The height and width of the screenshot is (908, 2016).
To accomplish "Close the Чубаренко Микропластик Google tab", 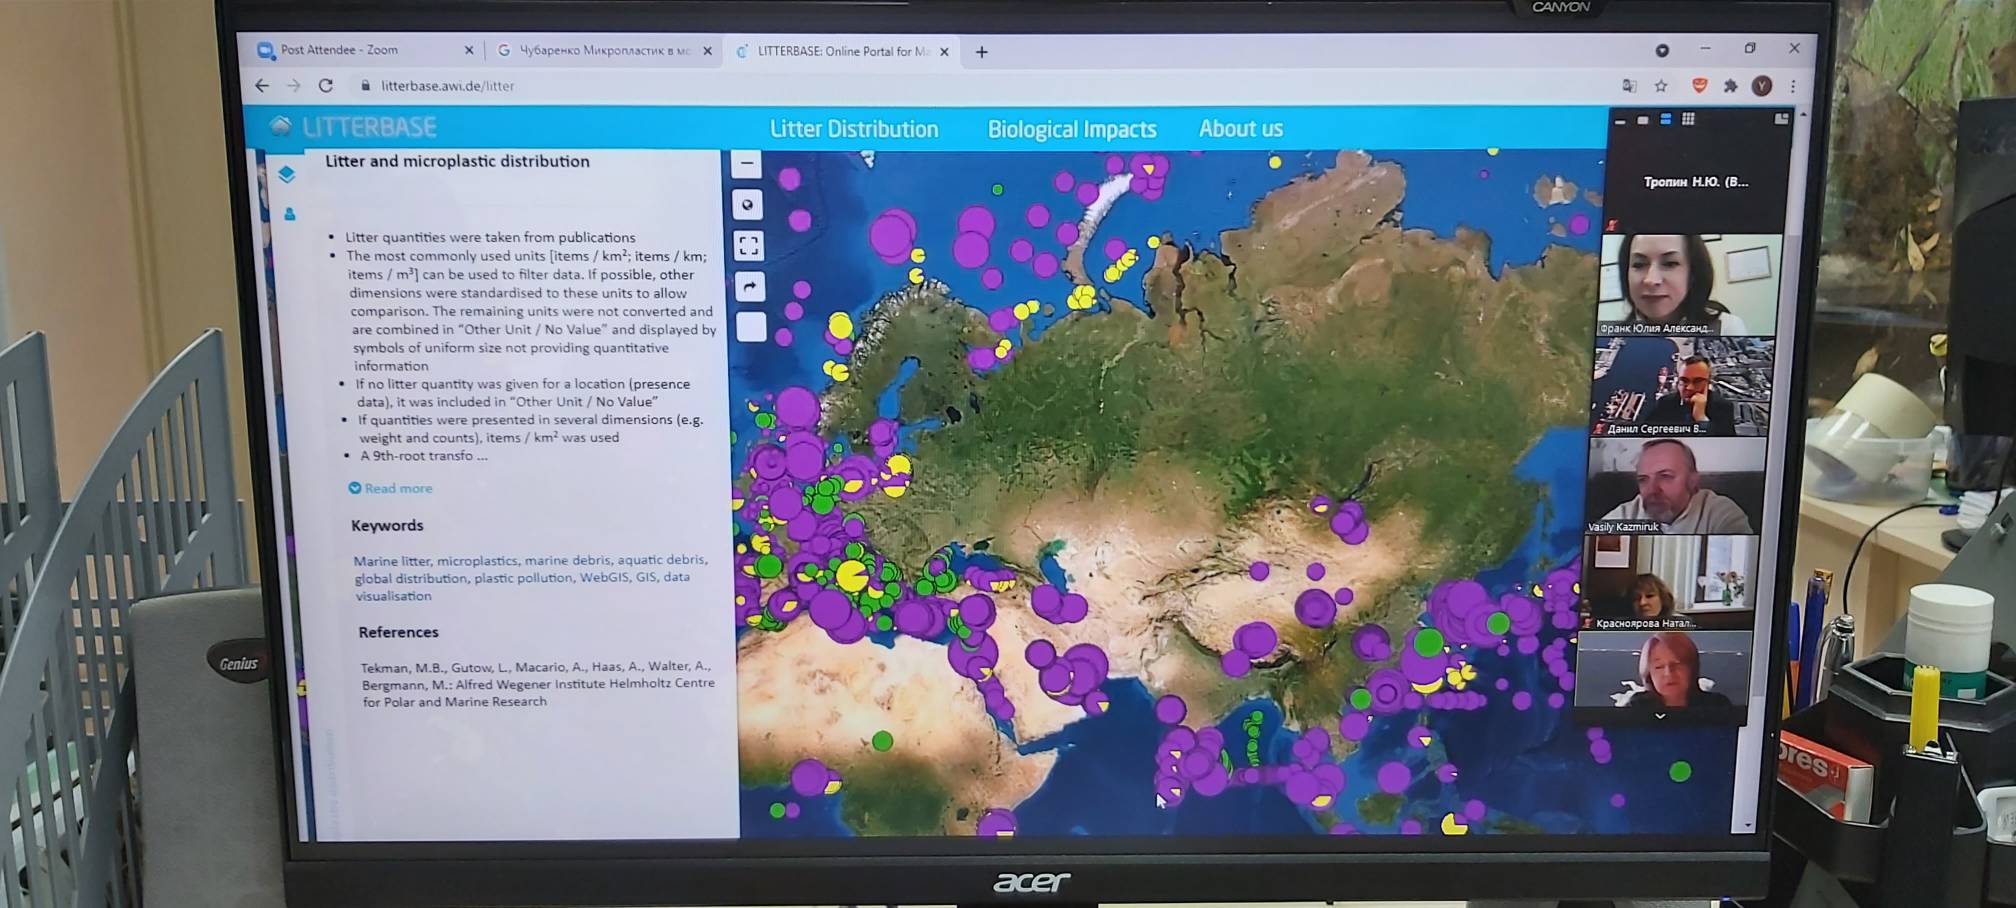I will point(707,51).
